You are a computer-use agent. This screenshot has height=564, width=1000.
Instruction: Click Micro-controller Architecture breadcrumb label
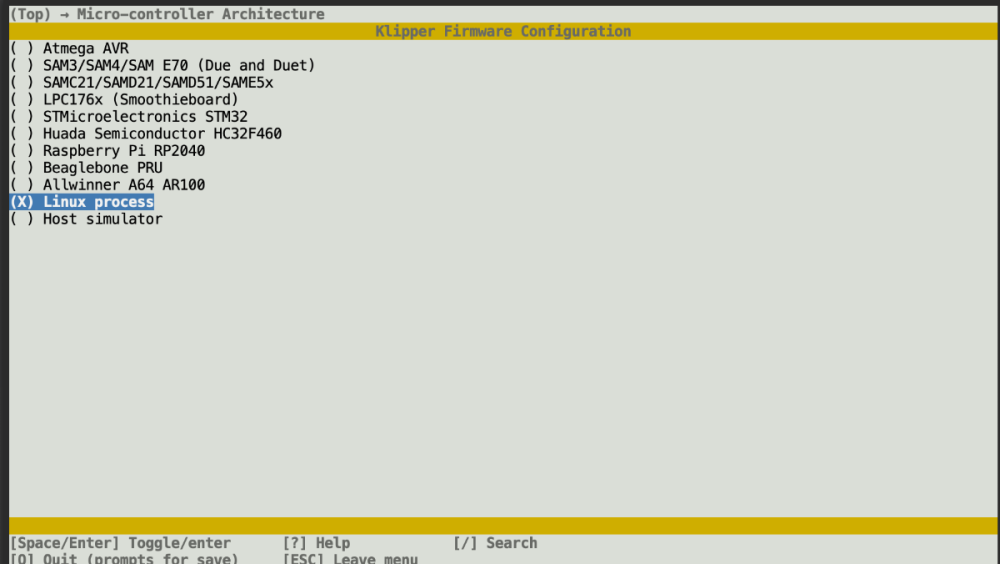pyautogui.click(x=201, y=14)
